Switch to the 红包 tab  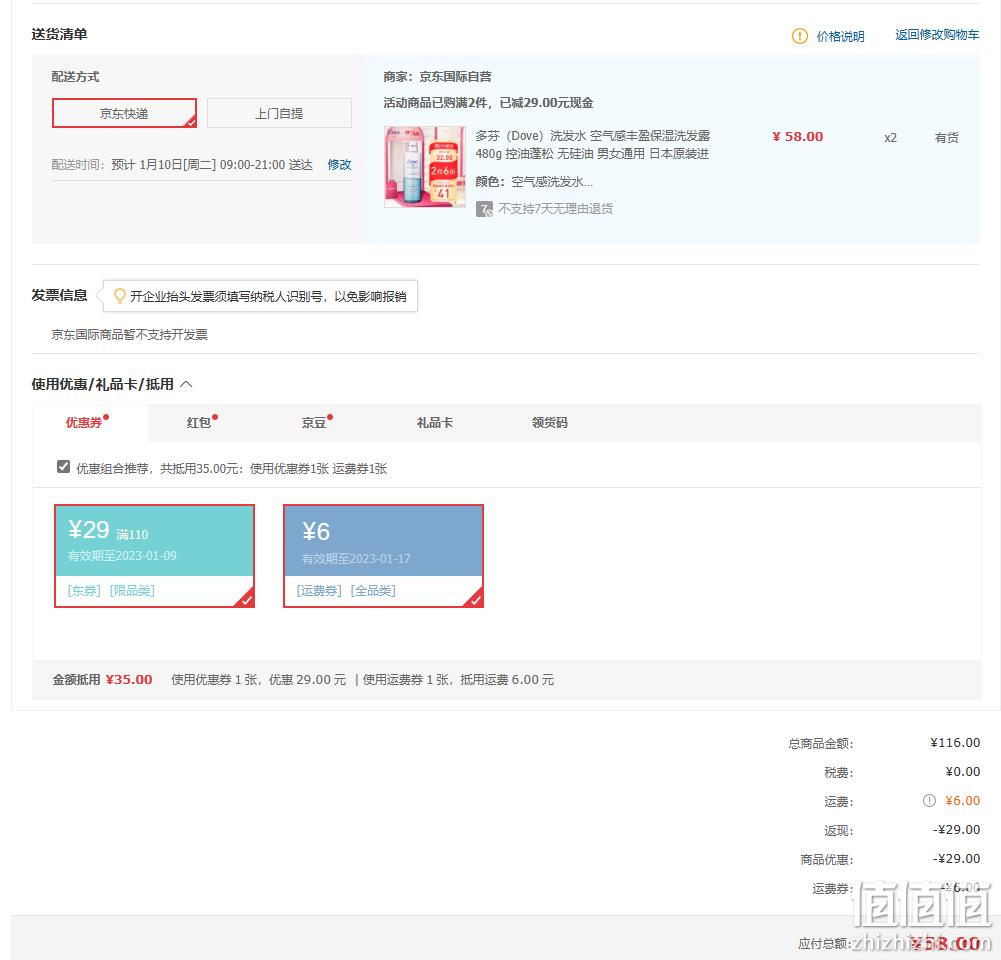(199, 422)
